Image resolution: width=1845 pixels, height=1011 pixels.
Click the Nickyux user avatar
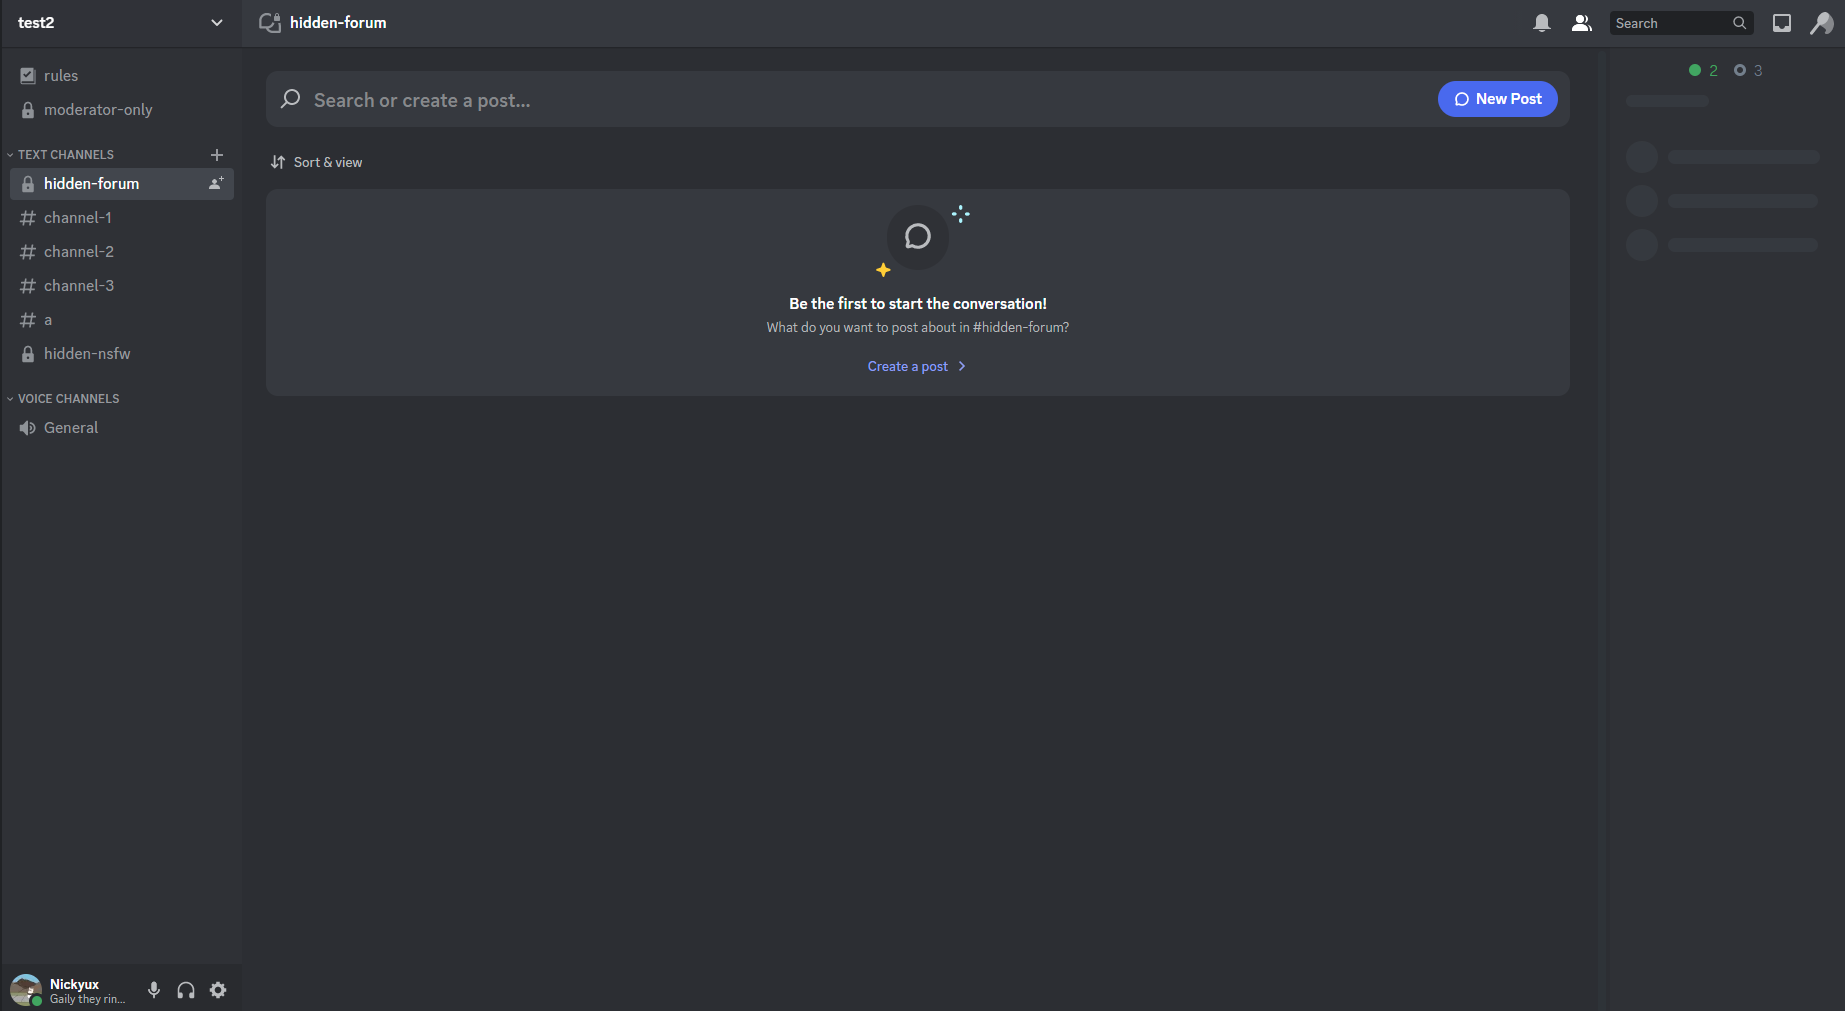click(26, 990)
